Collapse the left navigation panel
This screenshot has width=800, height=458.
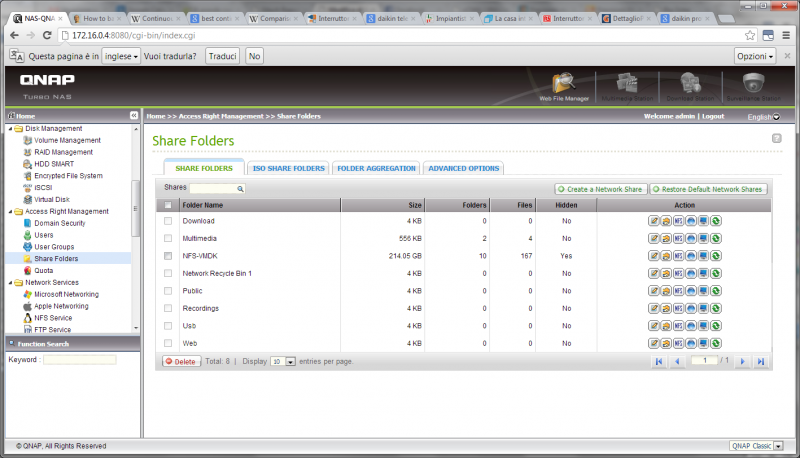tap(134, 116)
